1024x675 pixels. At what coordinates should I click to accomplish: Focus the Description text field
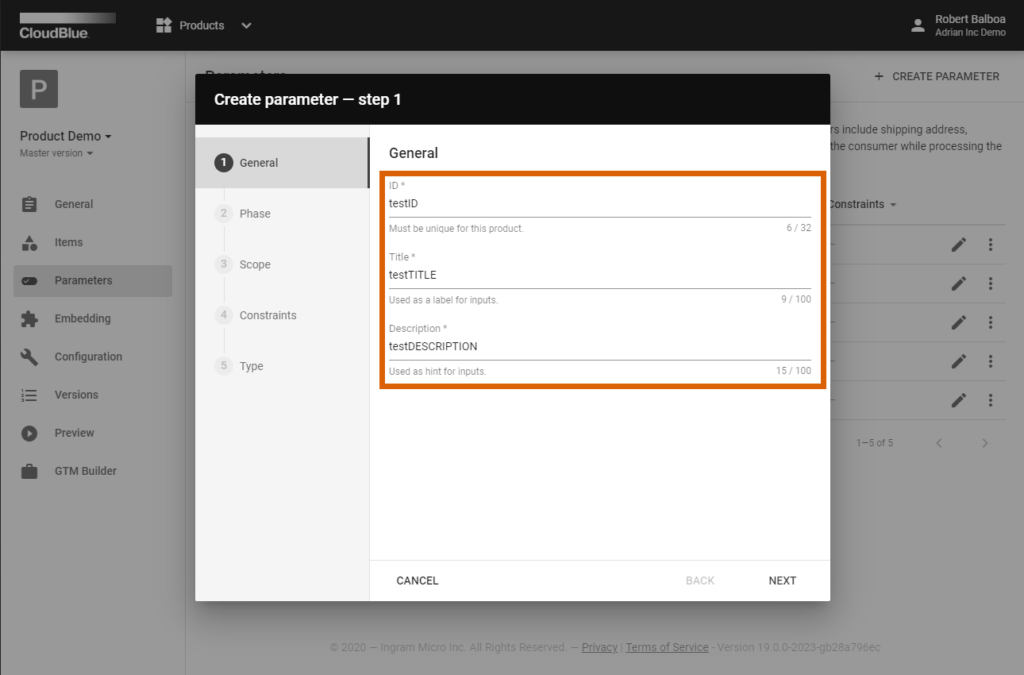(599, 347)
